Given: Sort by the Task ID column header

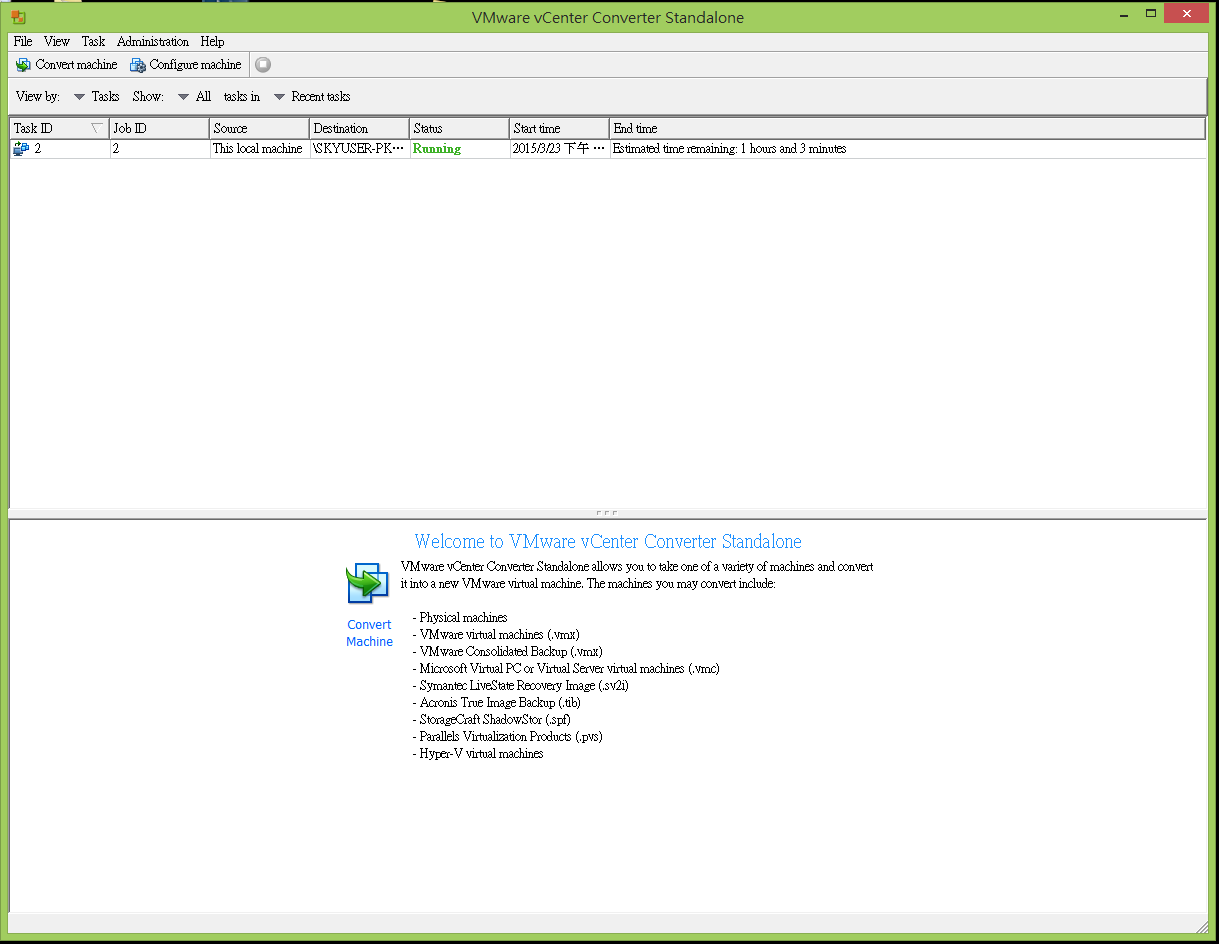Looking at the screenshot, I should (x=60, y=129).
